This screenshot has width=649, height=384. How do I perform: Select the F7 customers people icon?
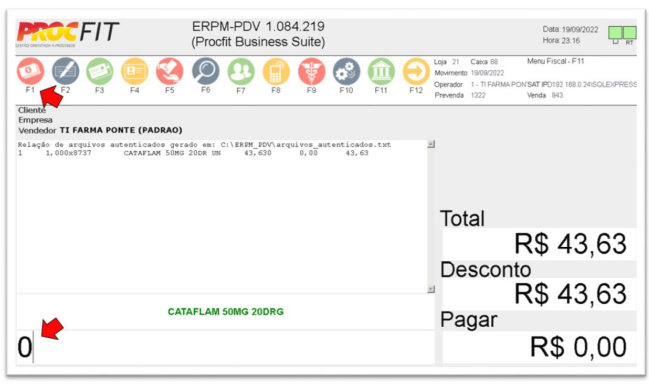click(241, 71)
